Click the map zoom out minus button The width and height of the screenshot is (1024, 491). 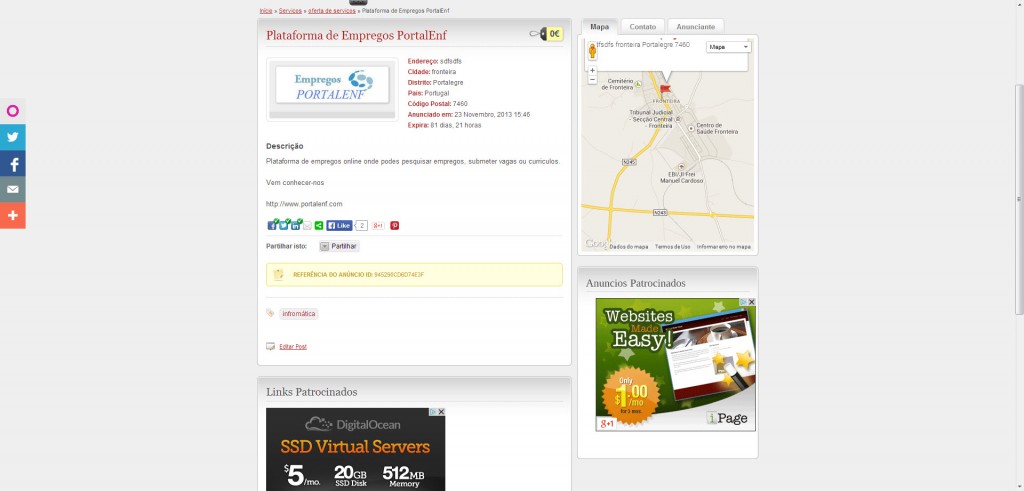tap(592, 79)
